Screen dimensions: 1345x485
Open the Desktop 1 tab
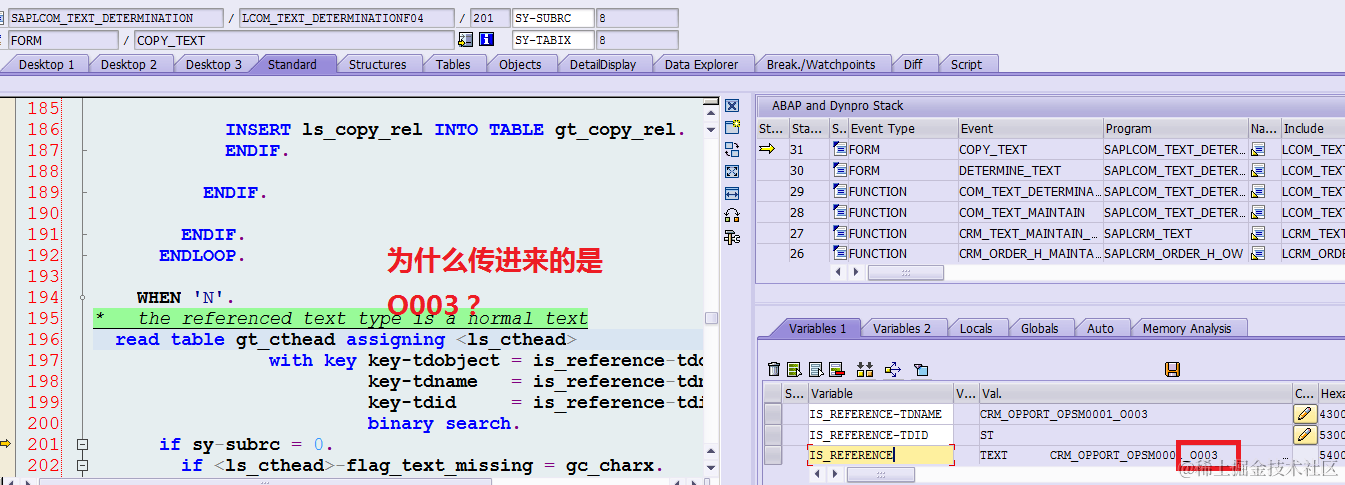tap(47, 64)
